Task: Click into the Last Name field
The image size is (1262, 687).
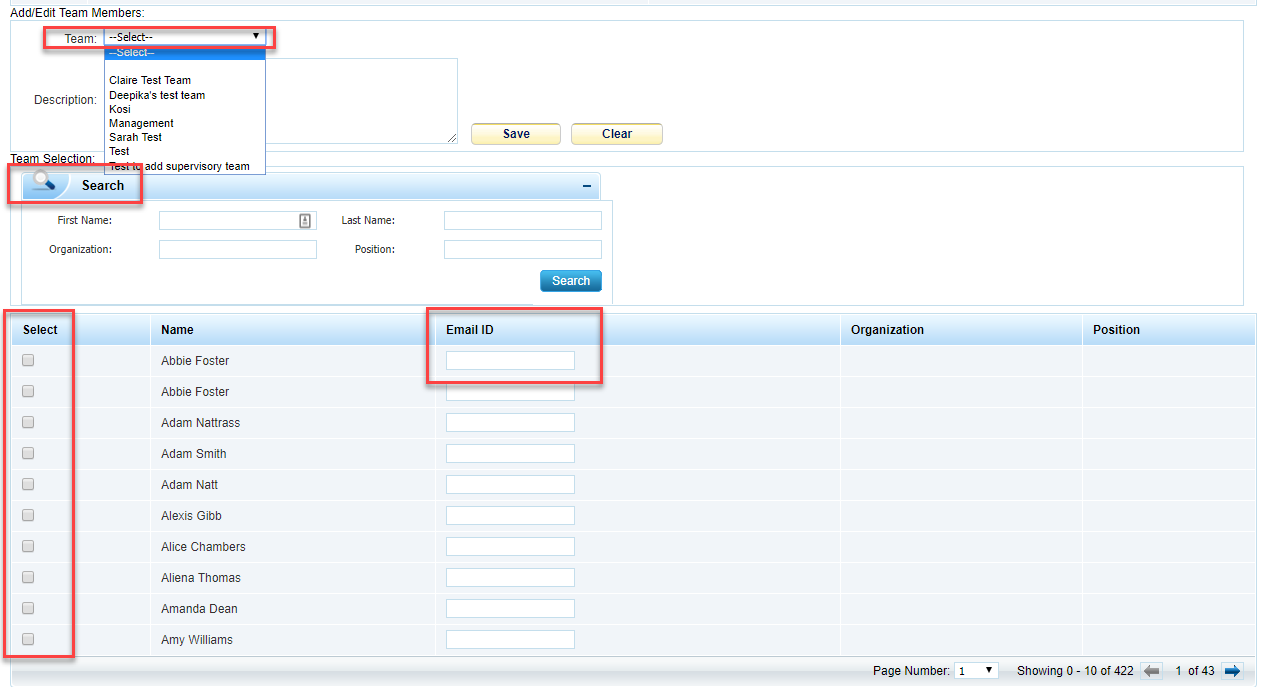Action: [x=522, y=221]
